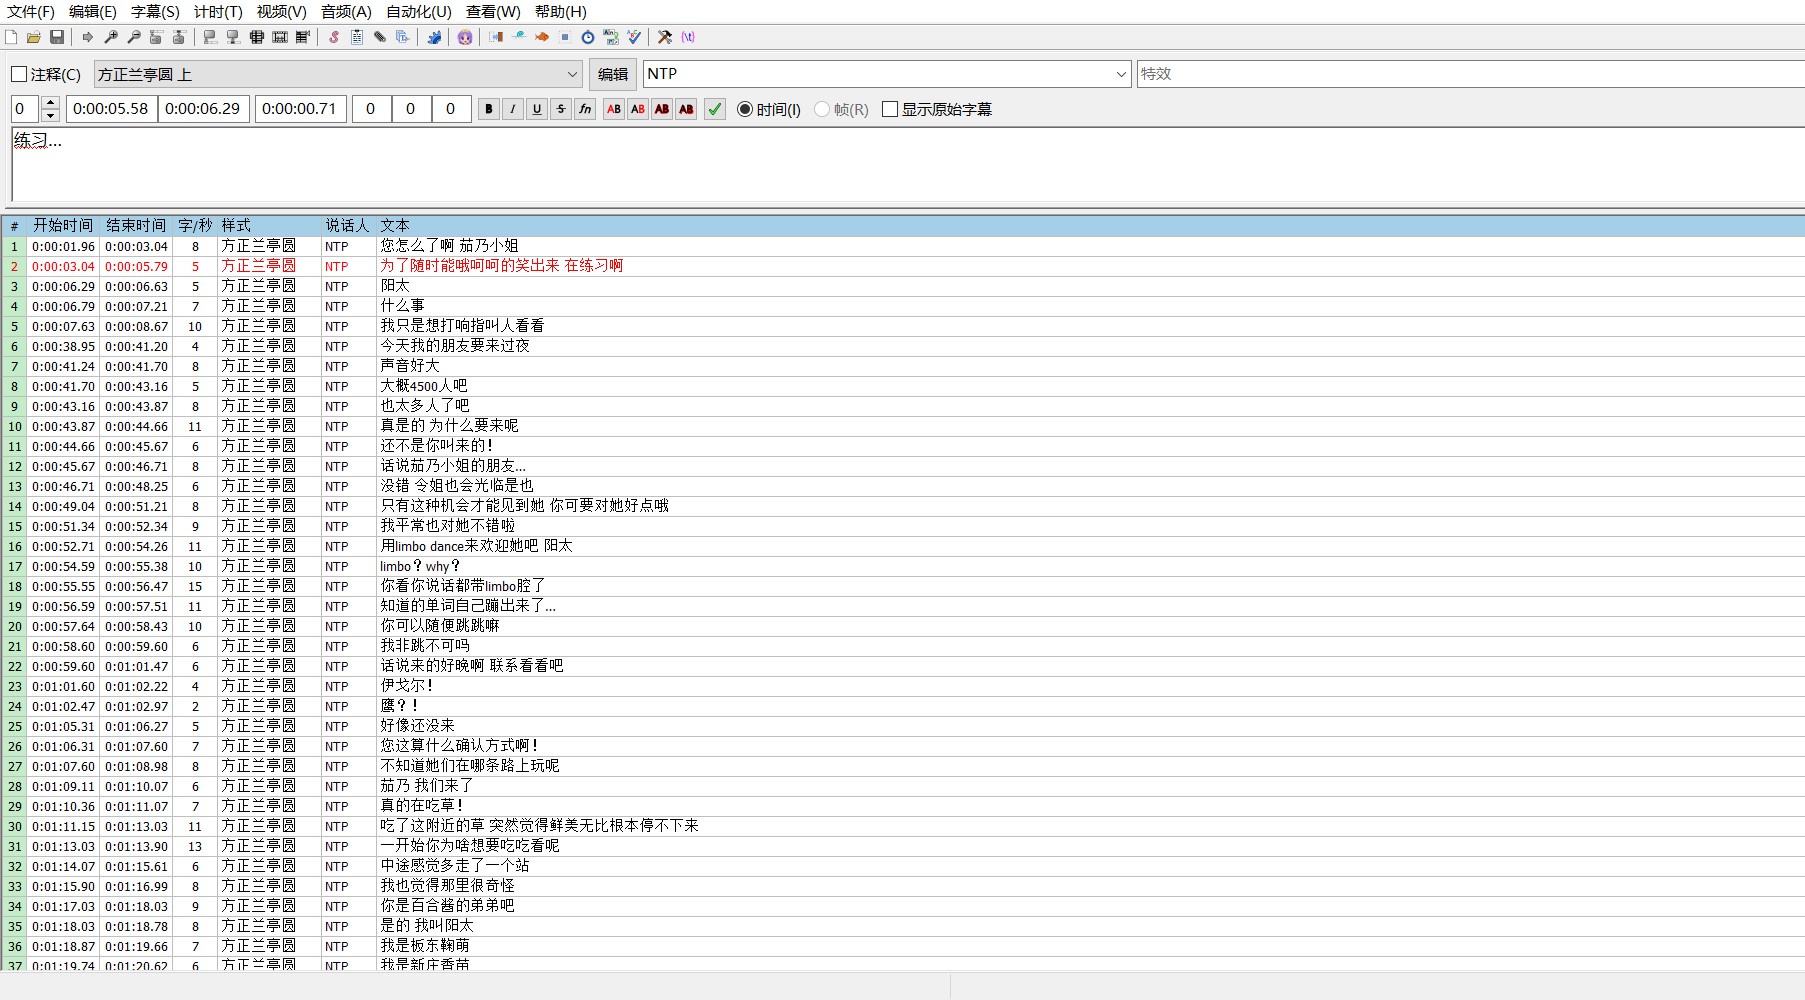This screenshot has height=1000, width=1805.
Task: Pick secondary color (second AB button)
Action: (638, 109)
